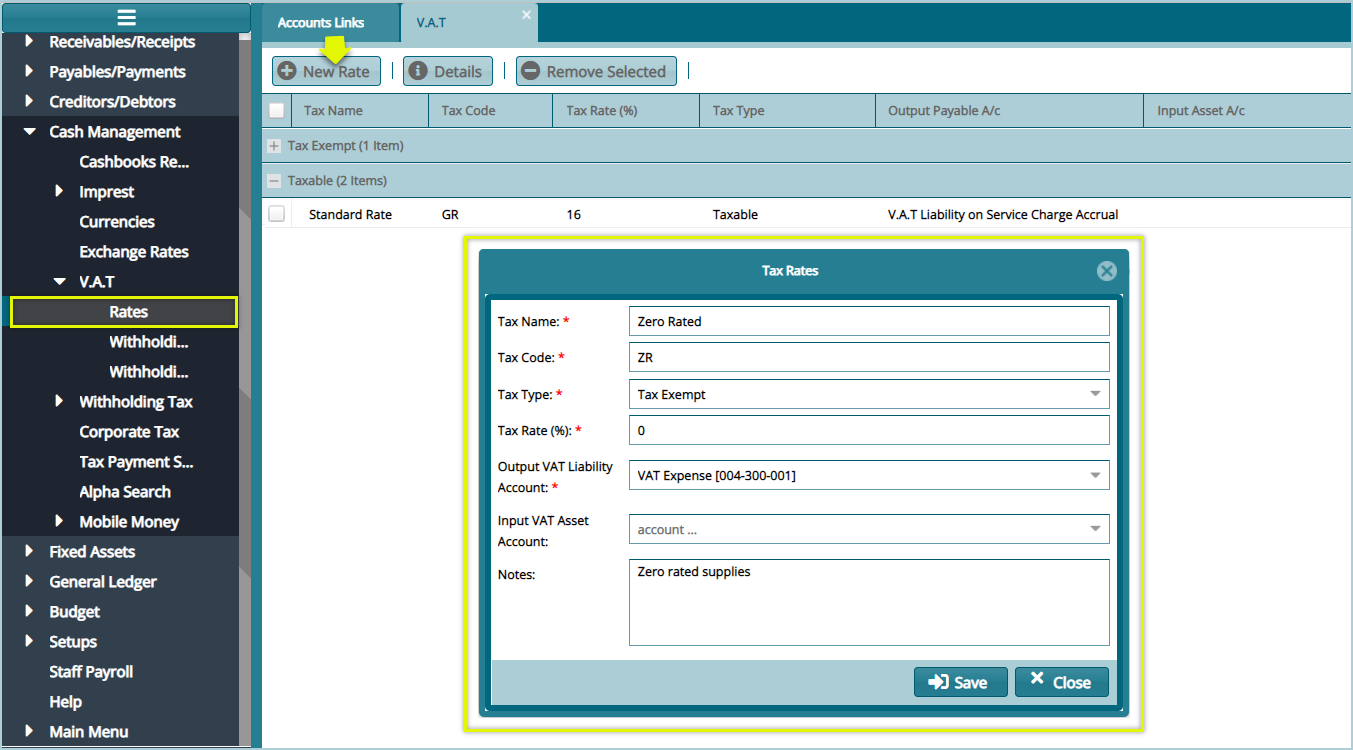Click the V.A.T Liability on Service Charge Accrual cell
The image size is (1353, 750).
coord(1003,214)
